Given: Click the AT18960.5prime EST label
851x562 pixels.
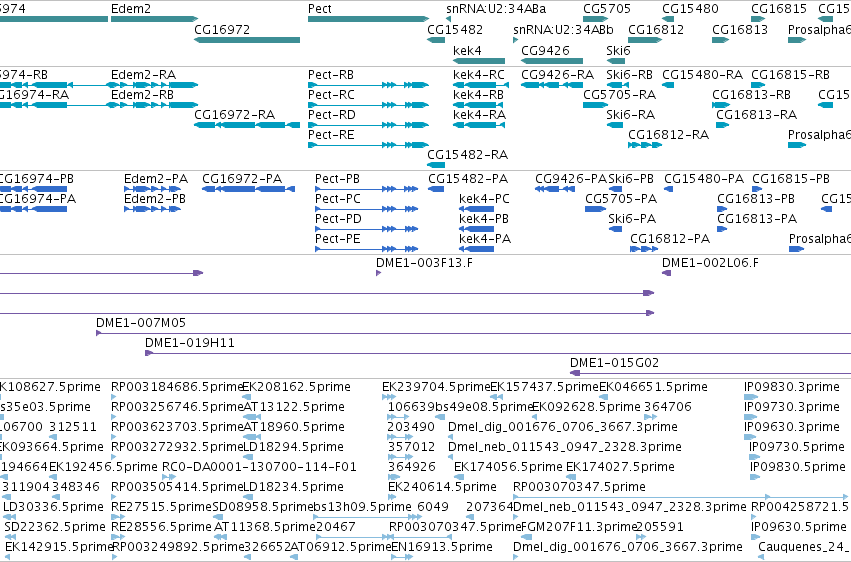Looking at the screenshot, I should point(293,427).
